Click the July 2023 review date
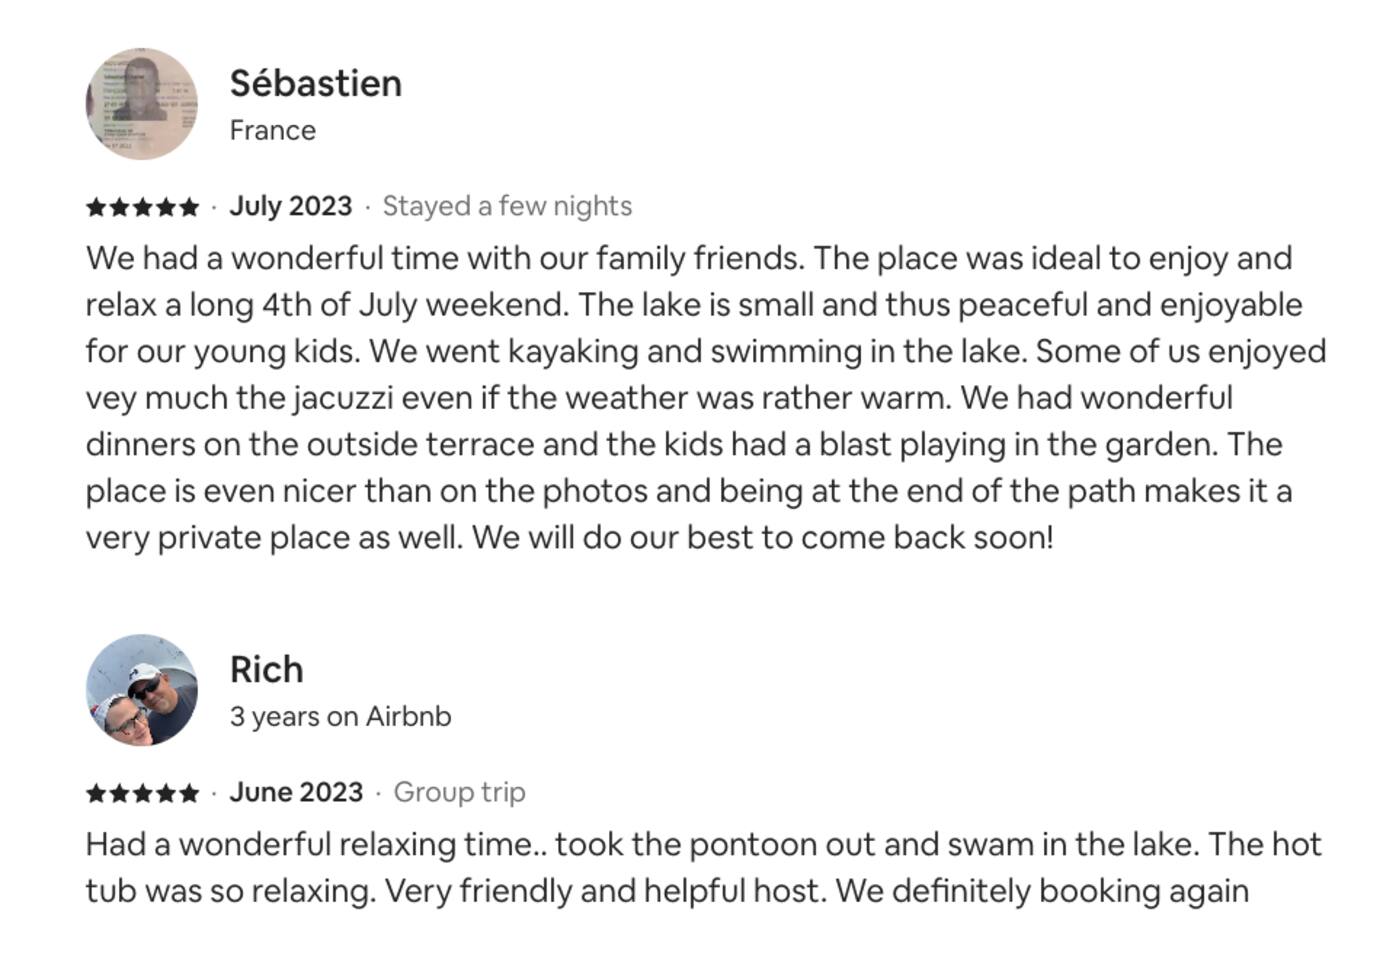This screenshot has width=1399, height=960. point(290,206)
